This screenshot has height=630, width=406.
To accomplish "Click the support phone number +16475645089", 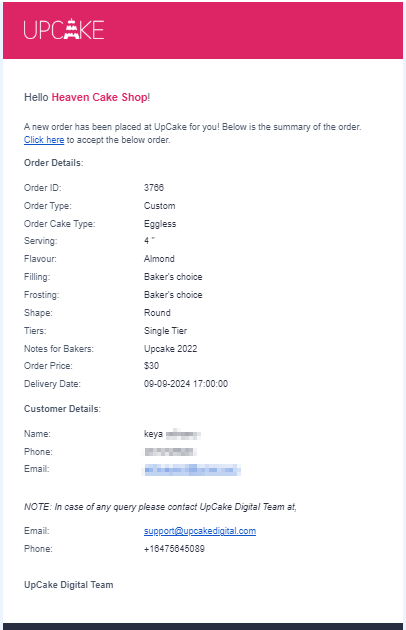I will 174,549.
